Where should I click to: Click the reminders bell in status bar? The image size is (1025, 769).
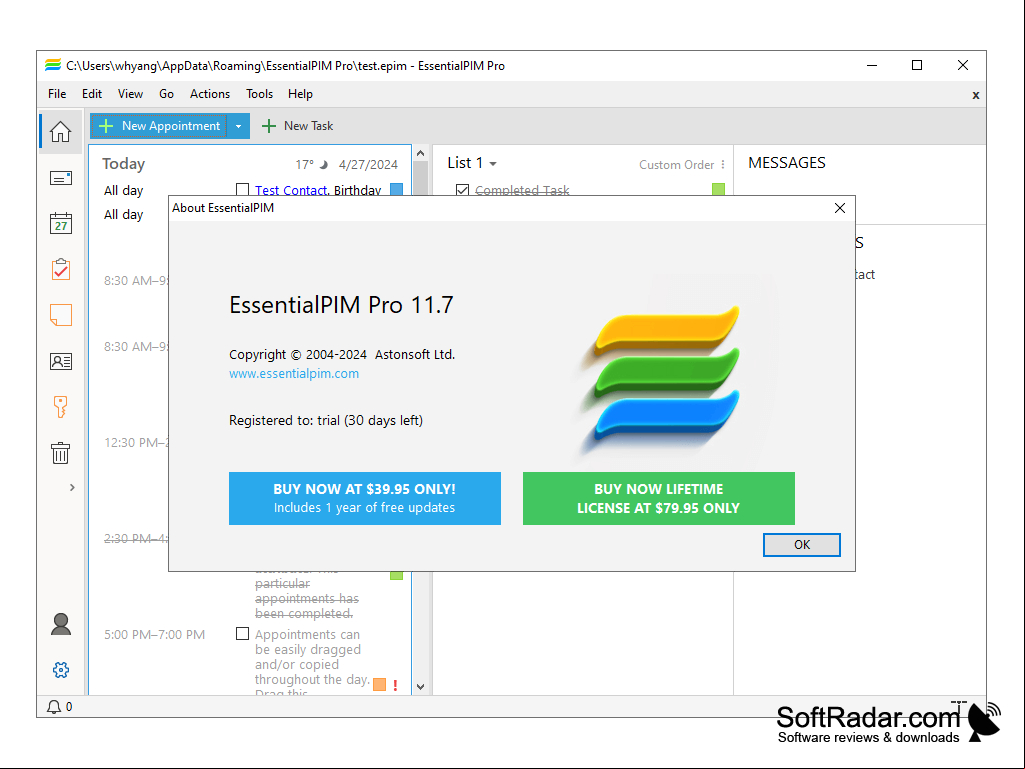click(54, 707)
